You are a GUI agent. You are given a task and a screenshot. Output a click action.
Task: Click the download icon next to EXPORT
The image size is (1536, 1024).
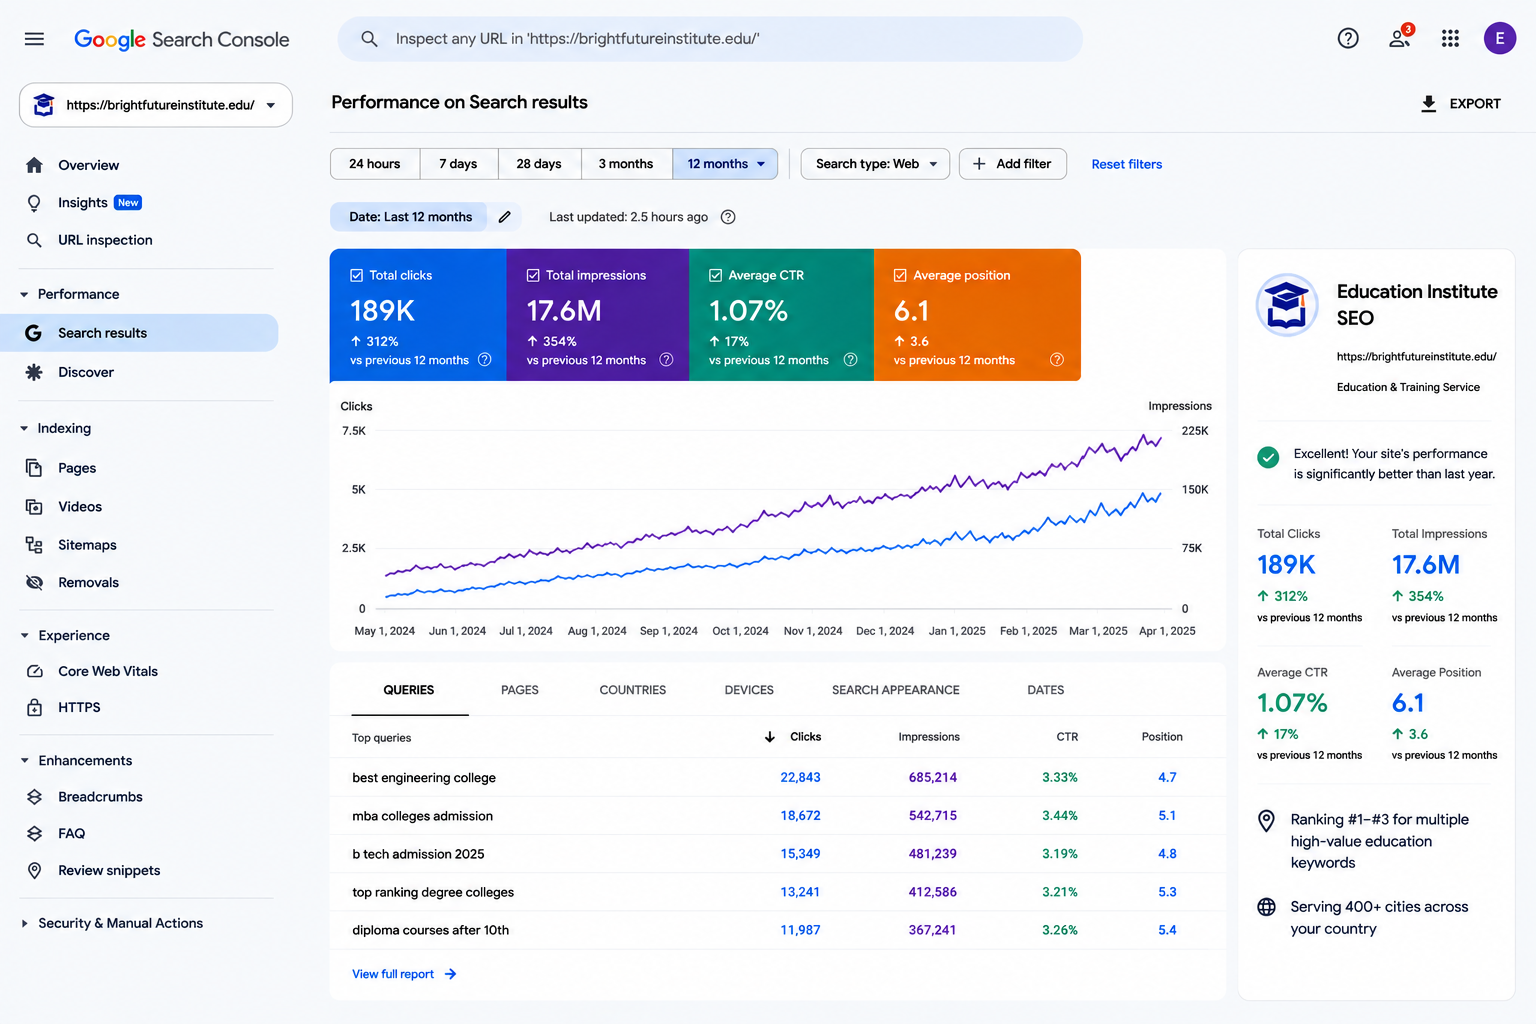pos(1429,104)
